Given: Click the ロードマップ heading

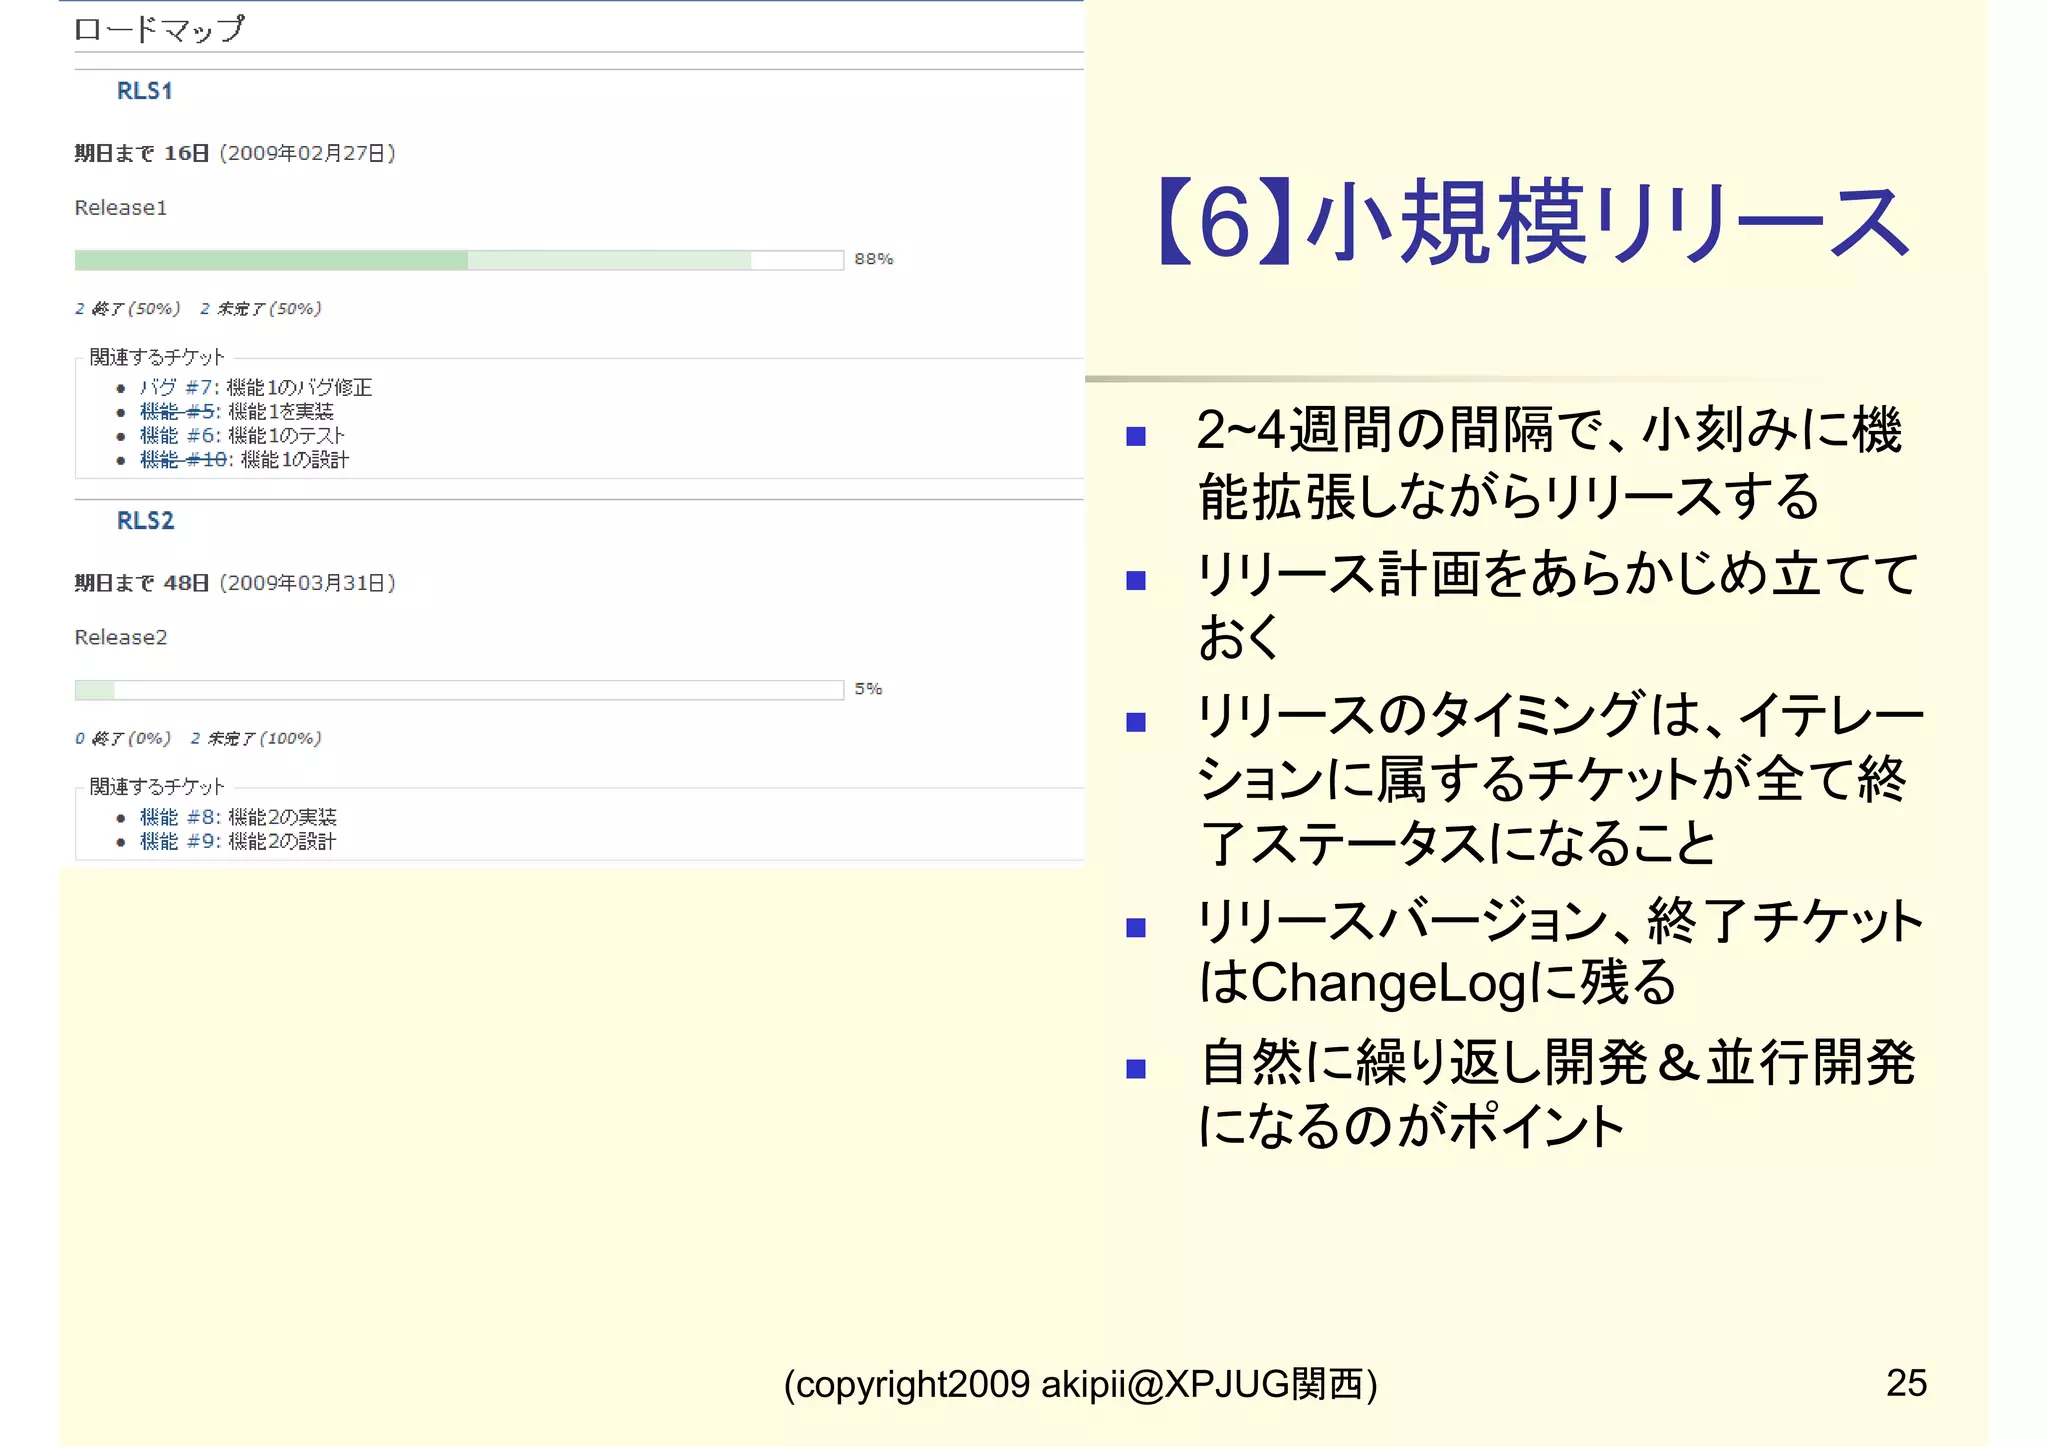Looking at the screenshot, I should tap(159, 29).
